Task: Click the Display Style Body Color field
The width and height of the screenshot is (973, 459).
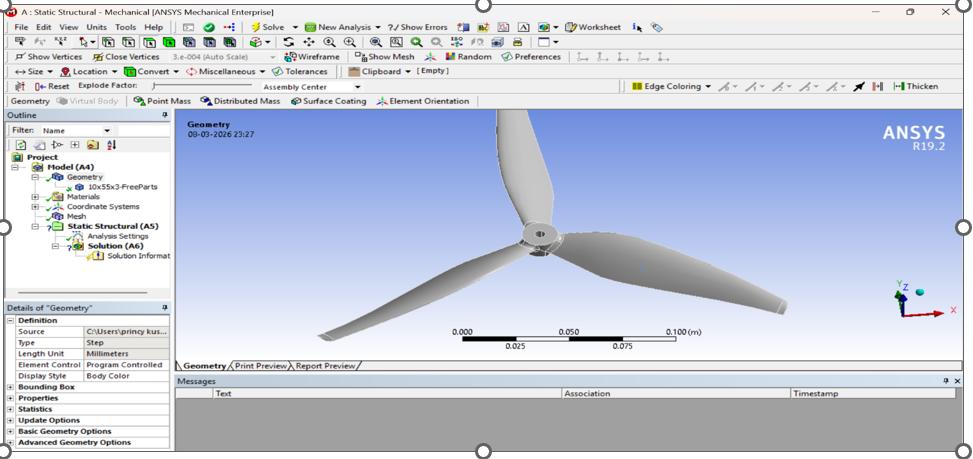Action: click(126, 376)
